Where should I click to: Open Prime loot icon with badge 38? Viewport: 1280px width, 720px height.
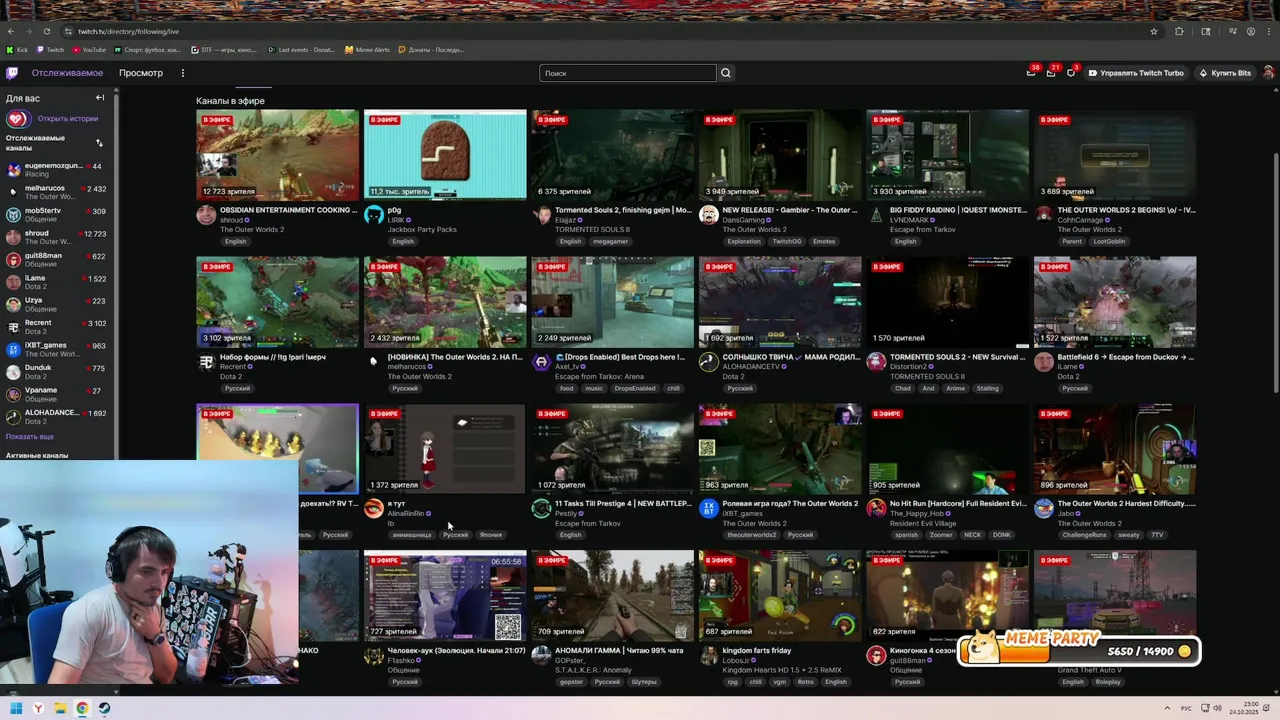pos(1031,73)
